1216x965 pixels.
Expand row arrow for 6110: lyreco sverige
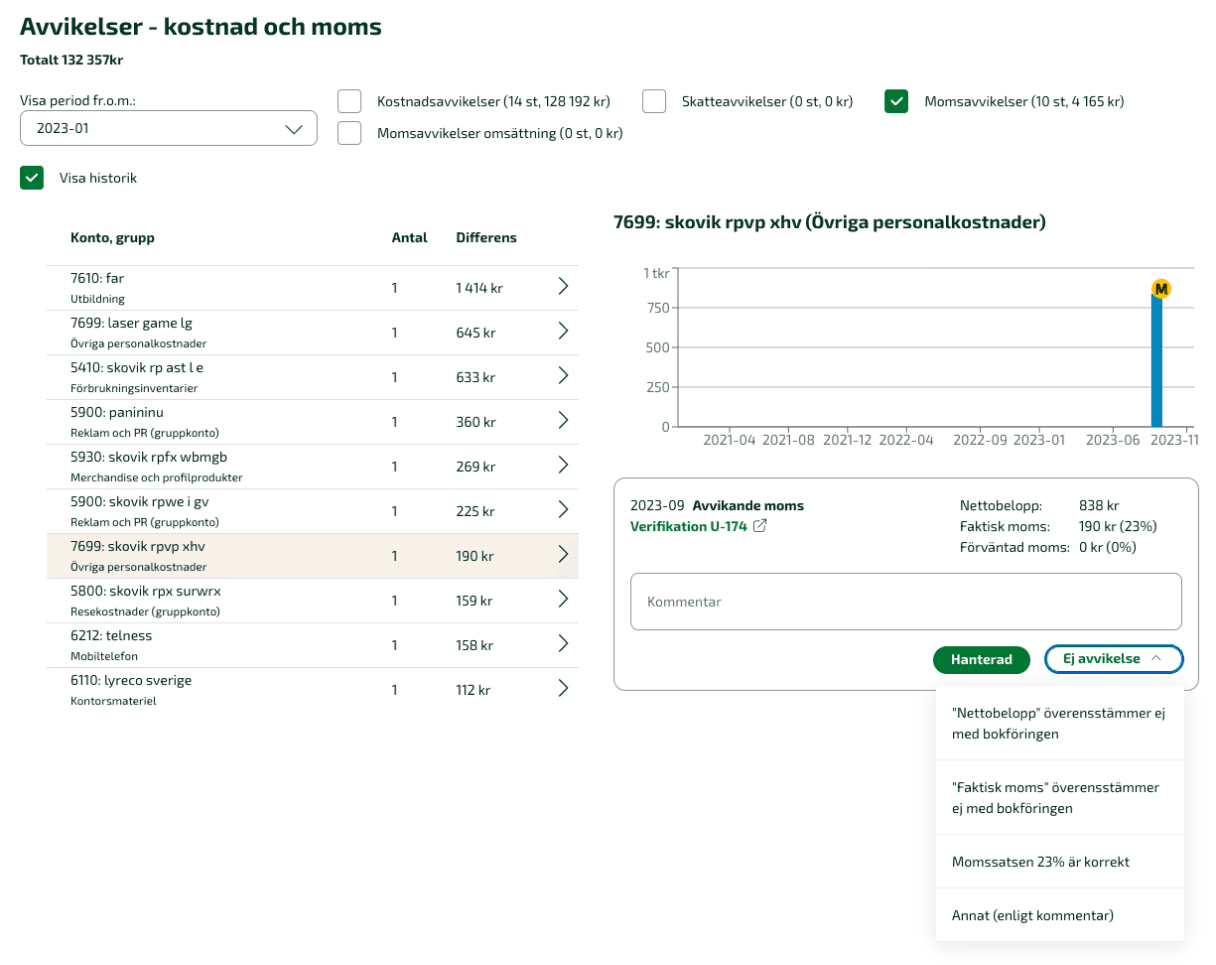(x=563, y=688)
